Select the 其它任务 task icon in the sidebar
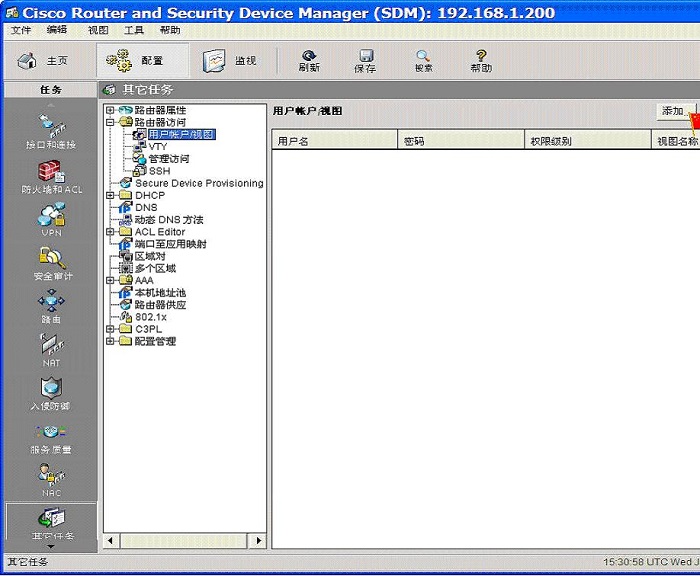The image size is (700, 576). point(52,523)
